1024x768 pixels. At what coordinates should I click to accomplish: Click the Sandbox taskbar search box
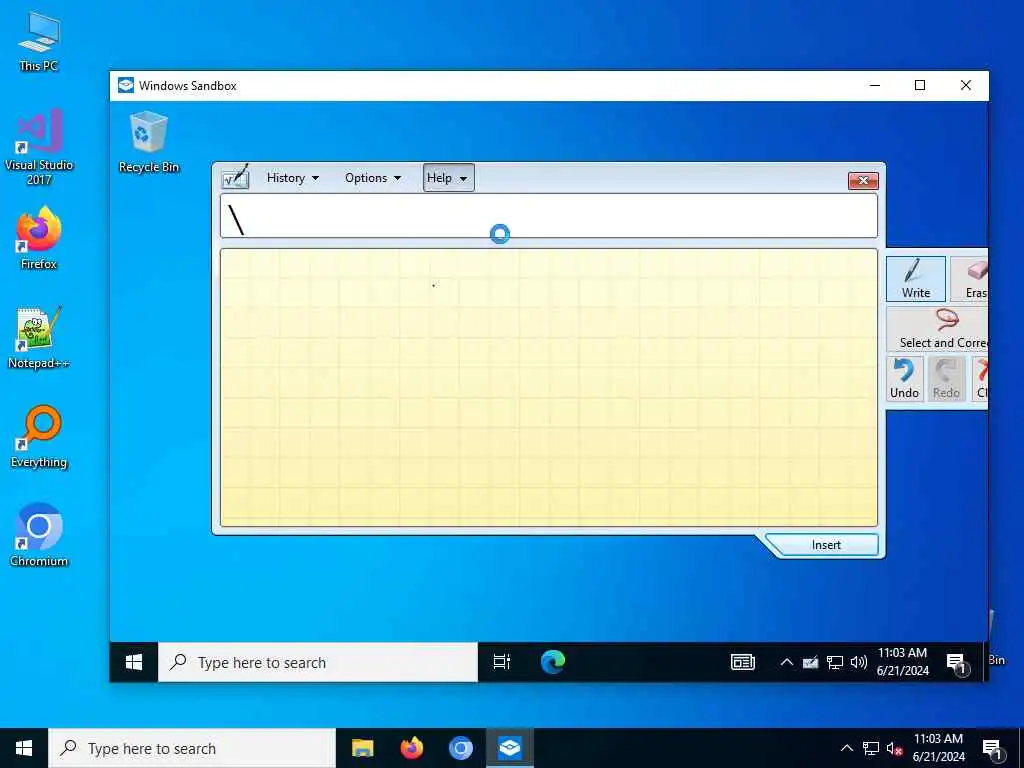(318, 662)
